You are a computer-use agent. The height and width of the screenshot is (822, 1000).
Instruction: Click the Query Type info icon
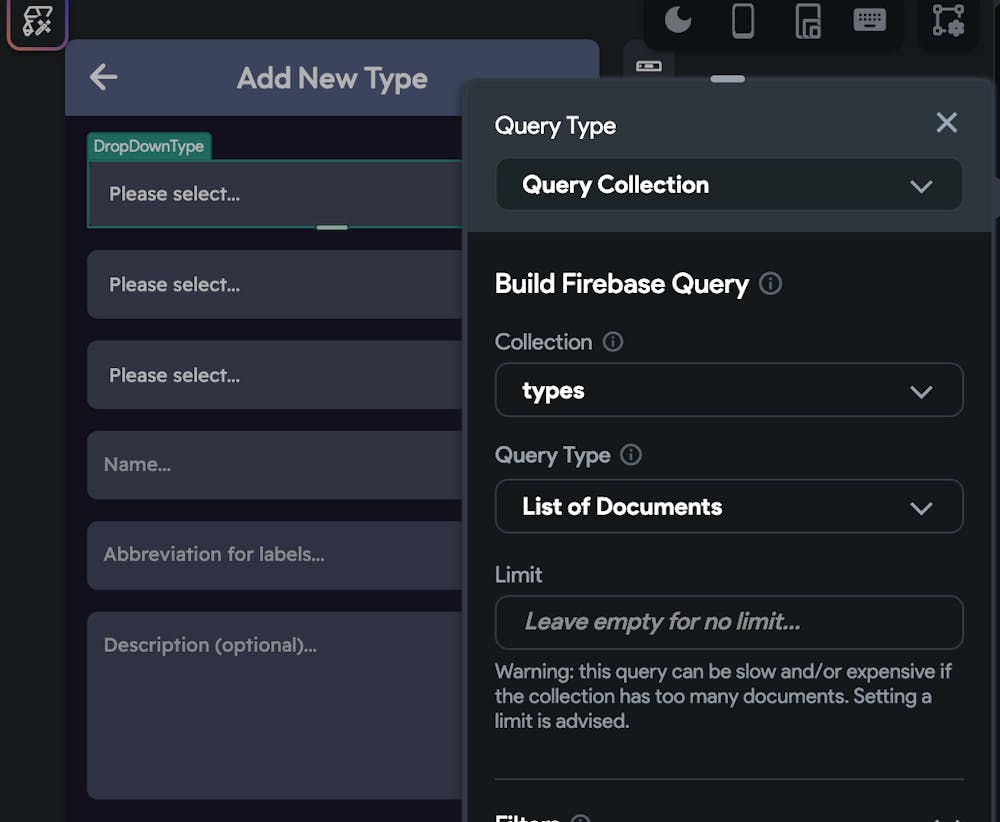631,456
